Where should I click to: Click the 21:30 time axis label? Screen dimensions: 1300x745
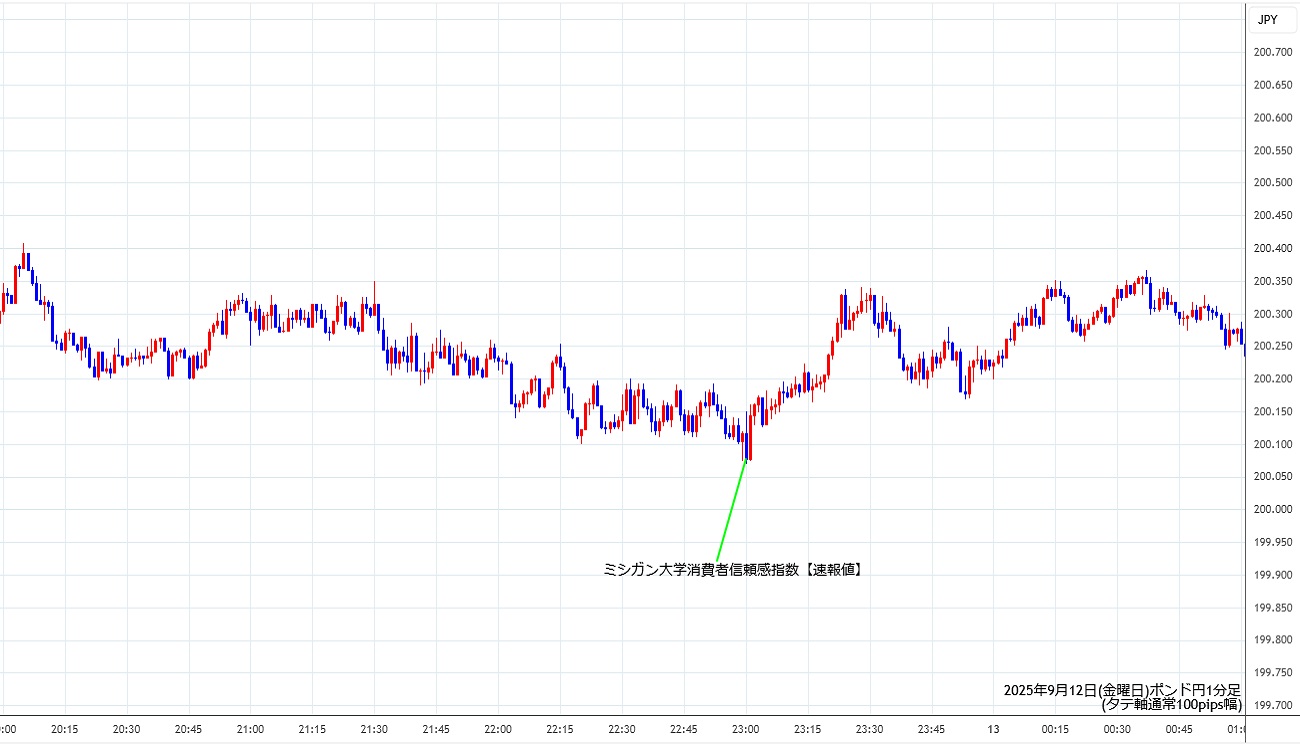(374, 729)
